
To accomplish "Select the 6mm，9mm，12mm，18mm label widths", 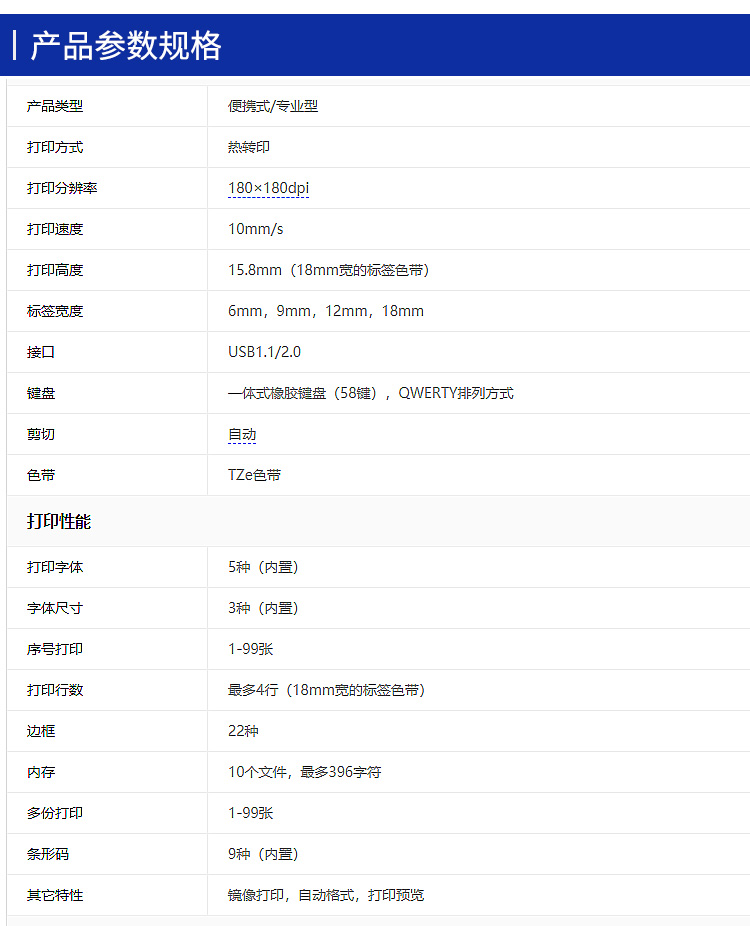I will (326, 311).
